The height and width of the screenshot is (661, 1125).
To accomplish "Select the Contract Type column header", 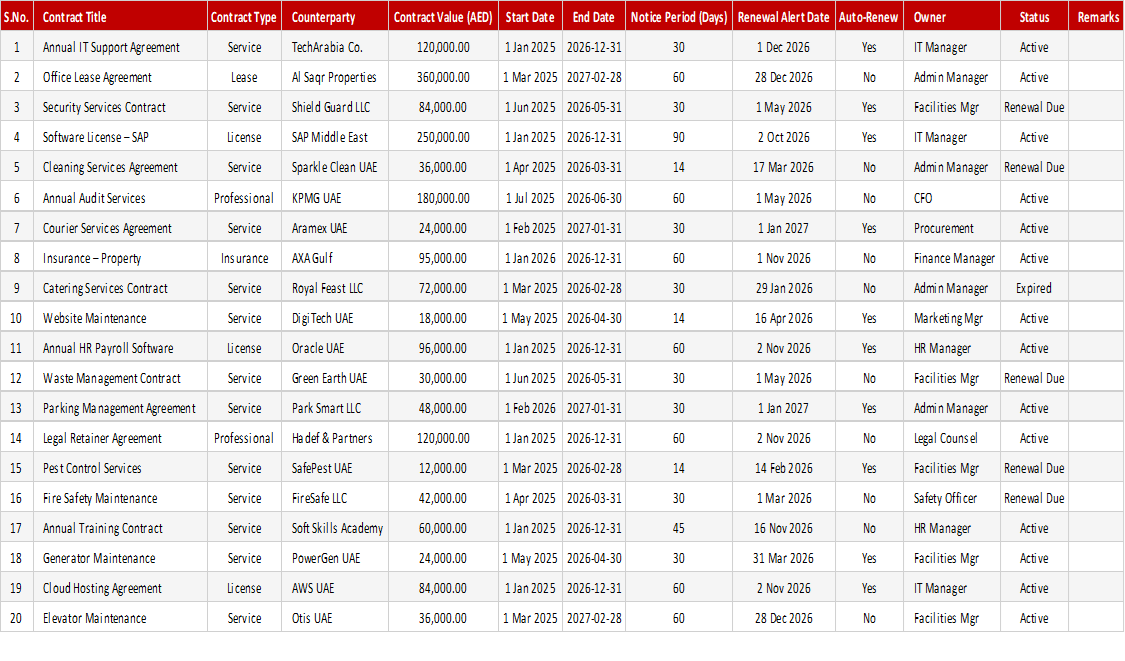I will click(244, 17).
